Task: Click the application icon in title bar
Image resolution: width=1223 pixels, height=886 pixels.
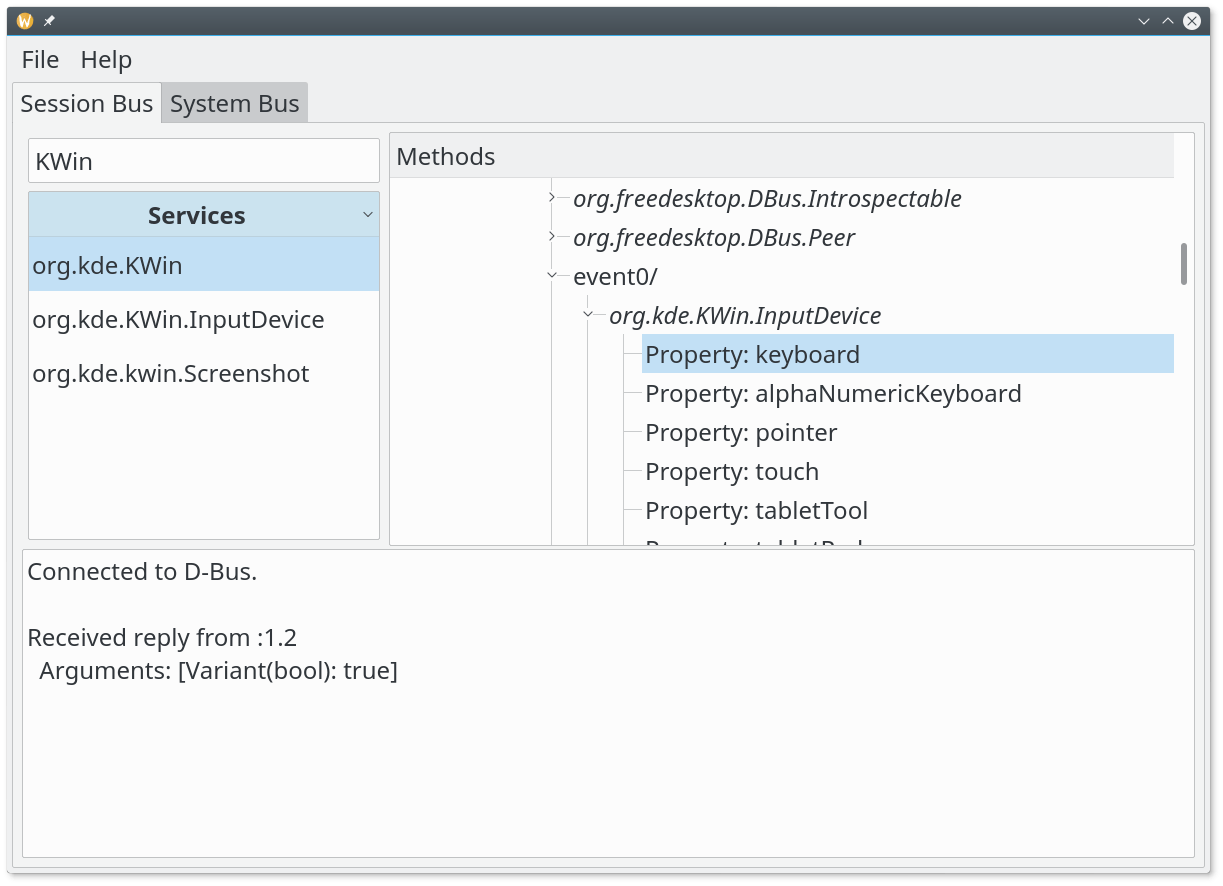Action: point(25,21)
